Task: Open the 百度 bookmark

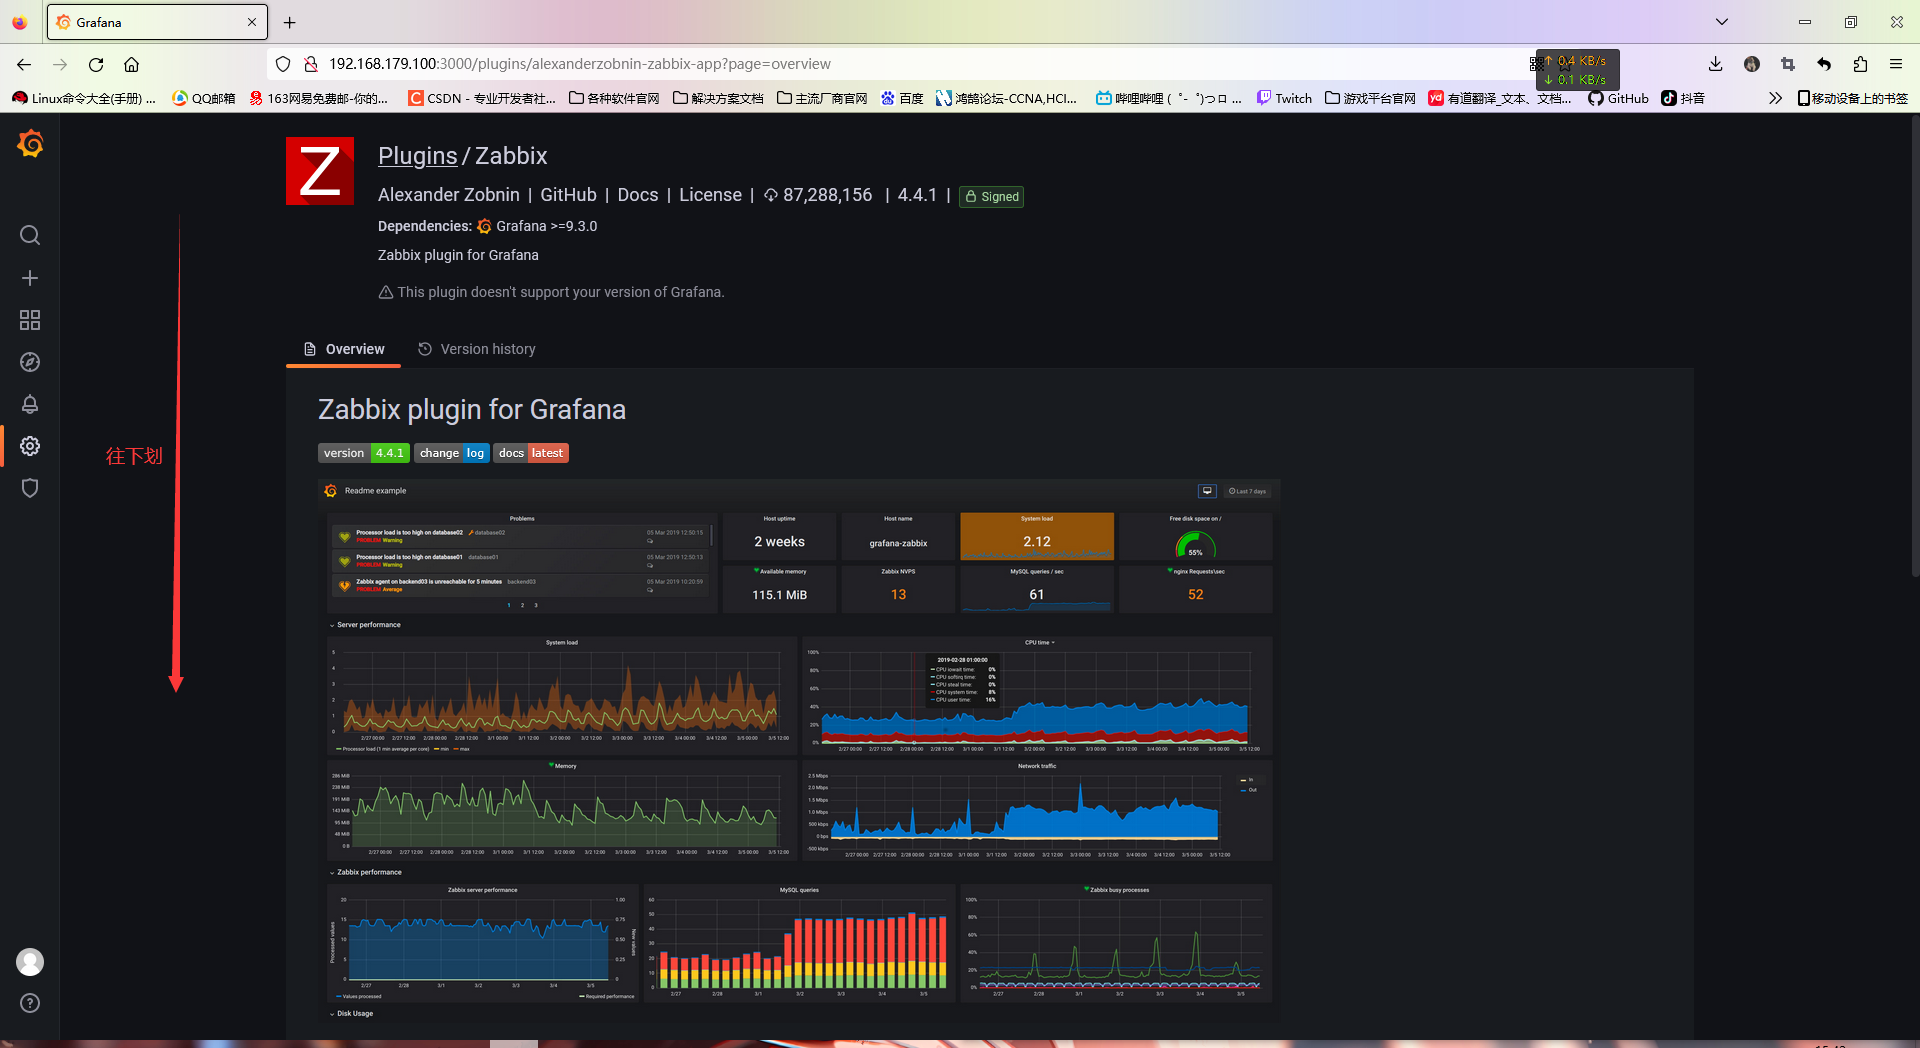Action: coord(902,98)
